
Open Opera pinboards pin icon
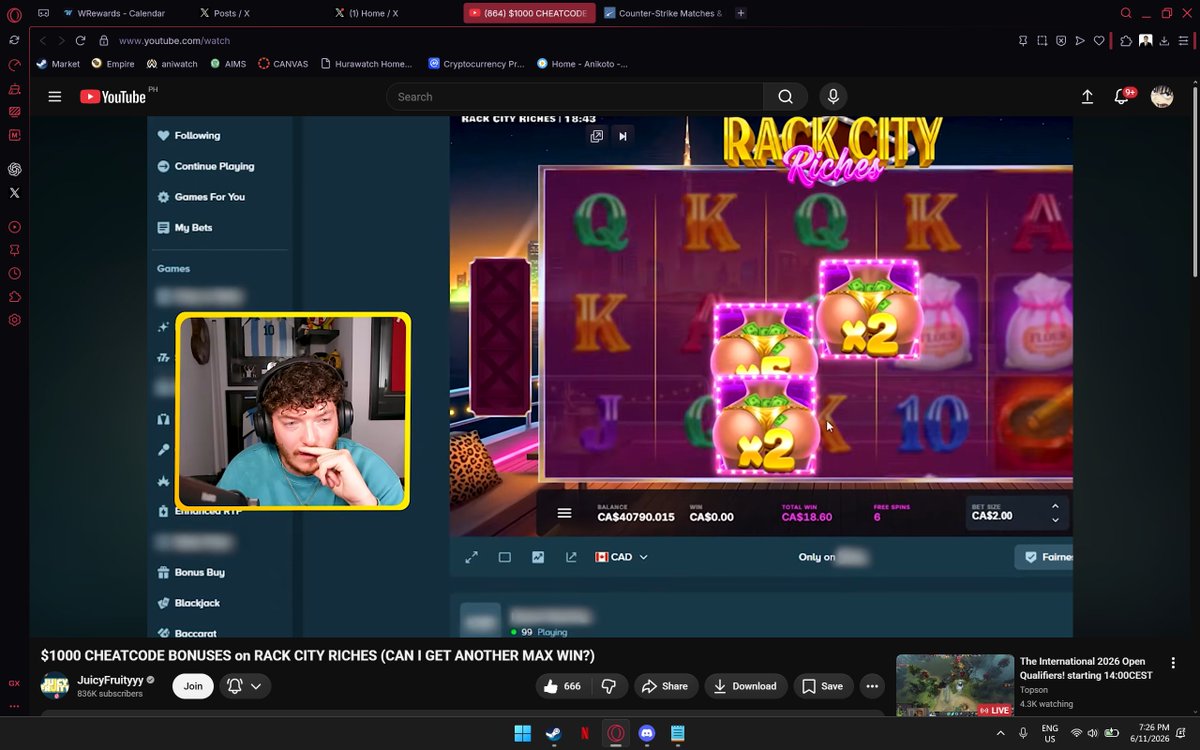(1022, 41)
